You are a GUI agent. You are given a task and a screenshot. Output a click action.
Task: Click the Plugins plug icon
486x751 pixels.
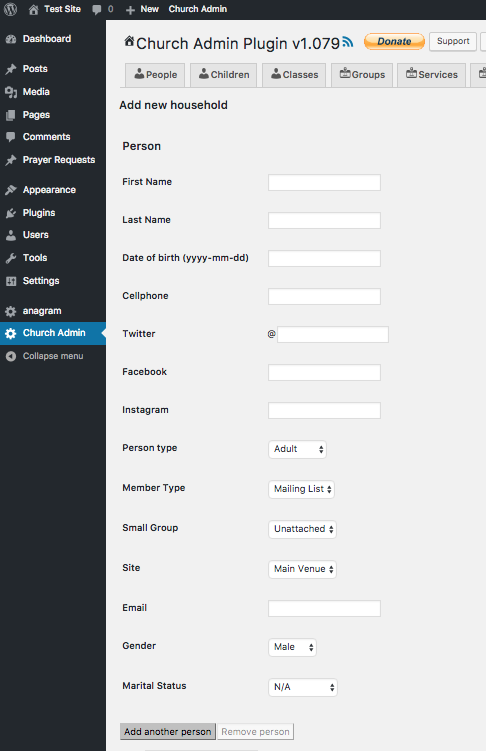coord(11,213)
